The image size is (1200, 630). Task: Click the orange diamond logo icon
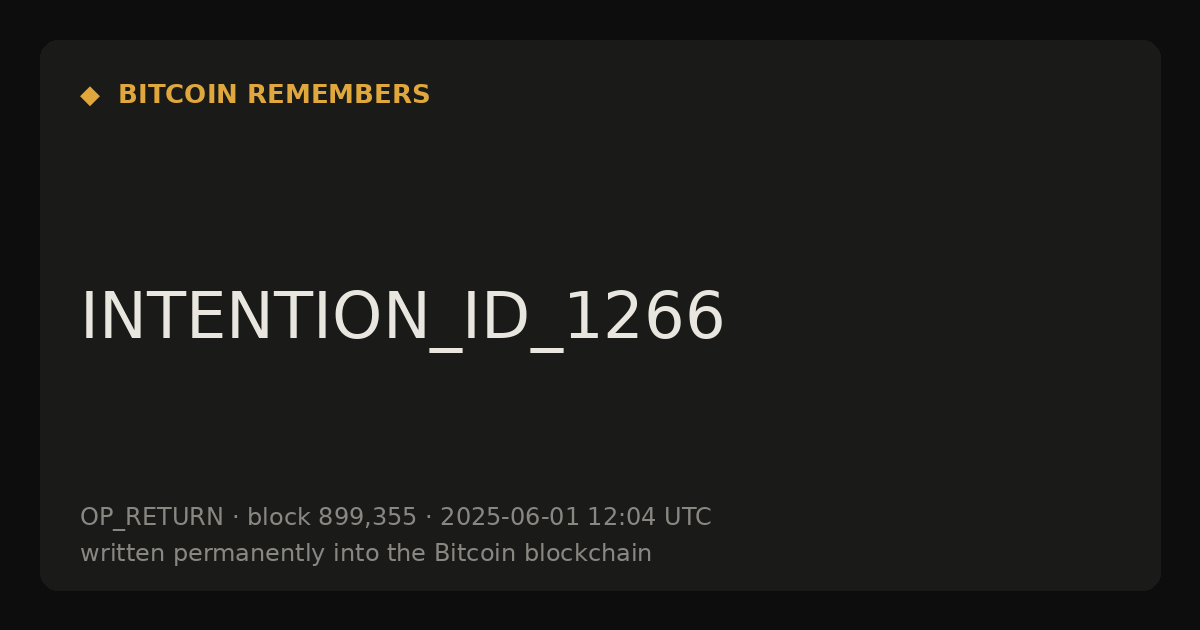[x=90, y=96]
